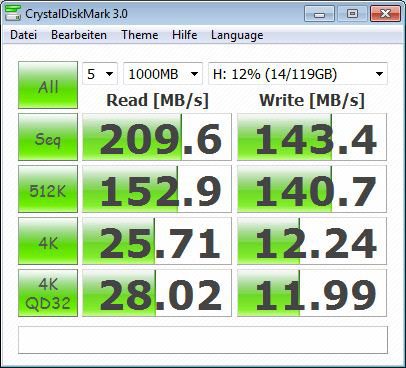
Task: Expand the drive selection dropdown H: 12%
Action: [x=298, y=74]
